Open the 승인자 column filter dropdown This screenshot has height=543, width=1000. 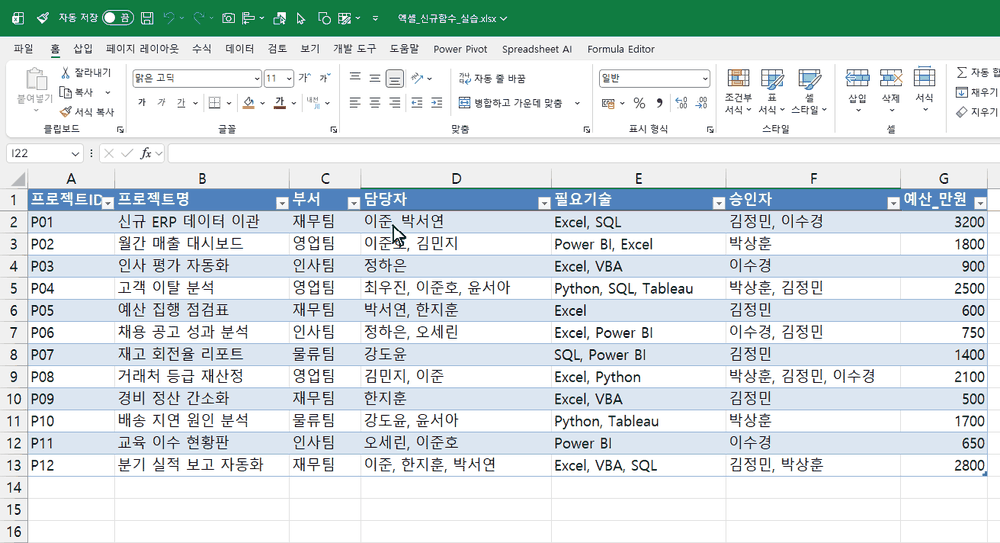point(893,203)
